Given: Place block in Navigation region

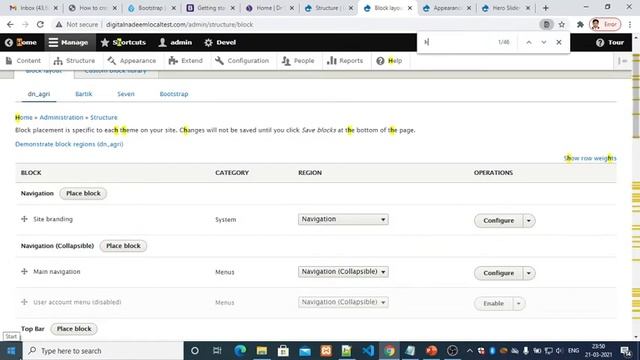Looking at the screenshot, I should pos(83,193).
